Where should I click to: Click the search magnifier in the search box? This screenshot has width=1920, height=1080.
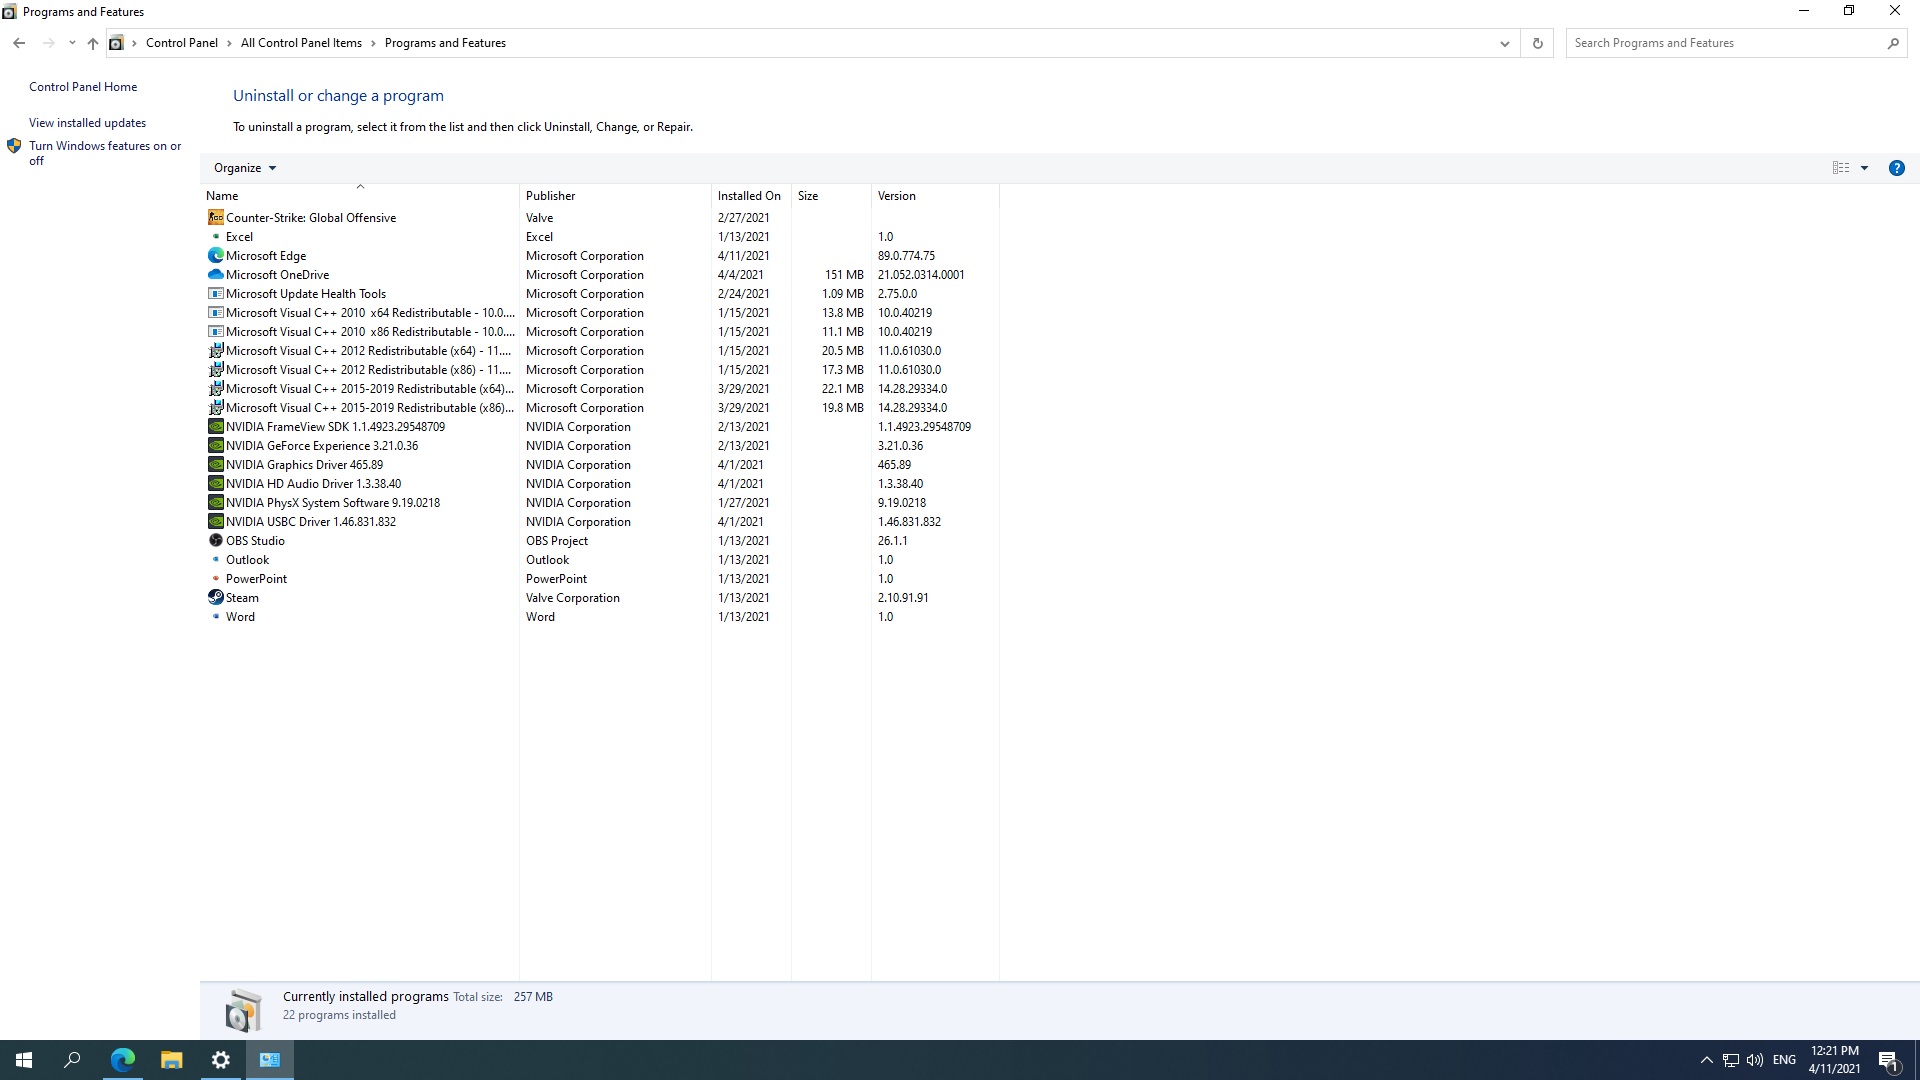[x=1892, y=43]
